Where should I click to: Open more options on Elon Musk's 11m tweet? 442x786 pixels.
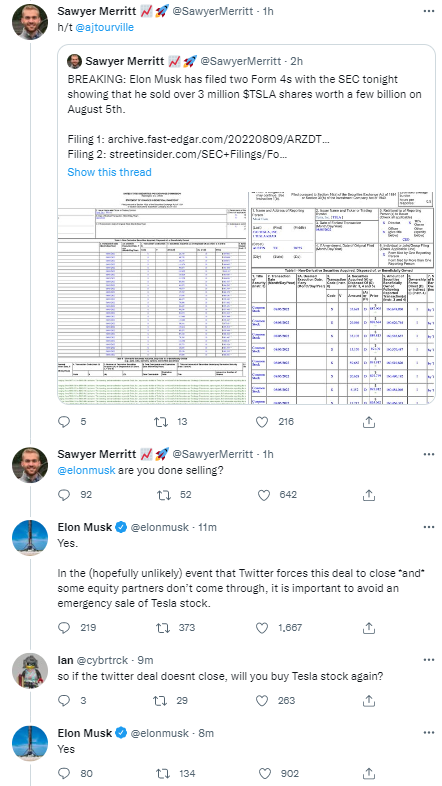tap(428, 527)
